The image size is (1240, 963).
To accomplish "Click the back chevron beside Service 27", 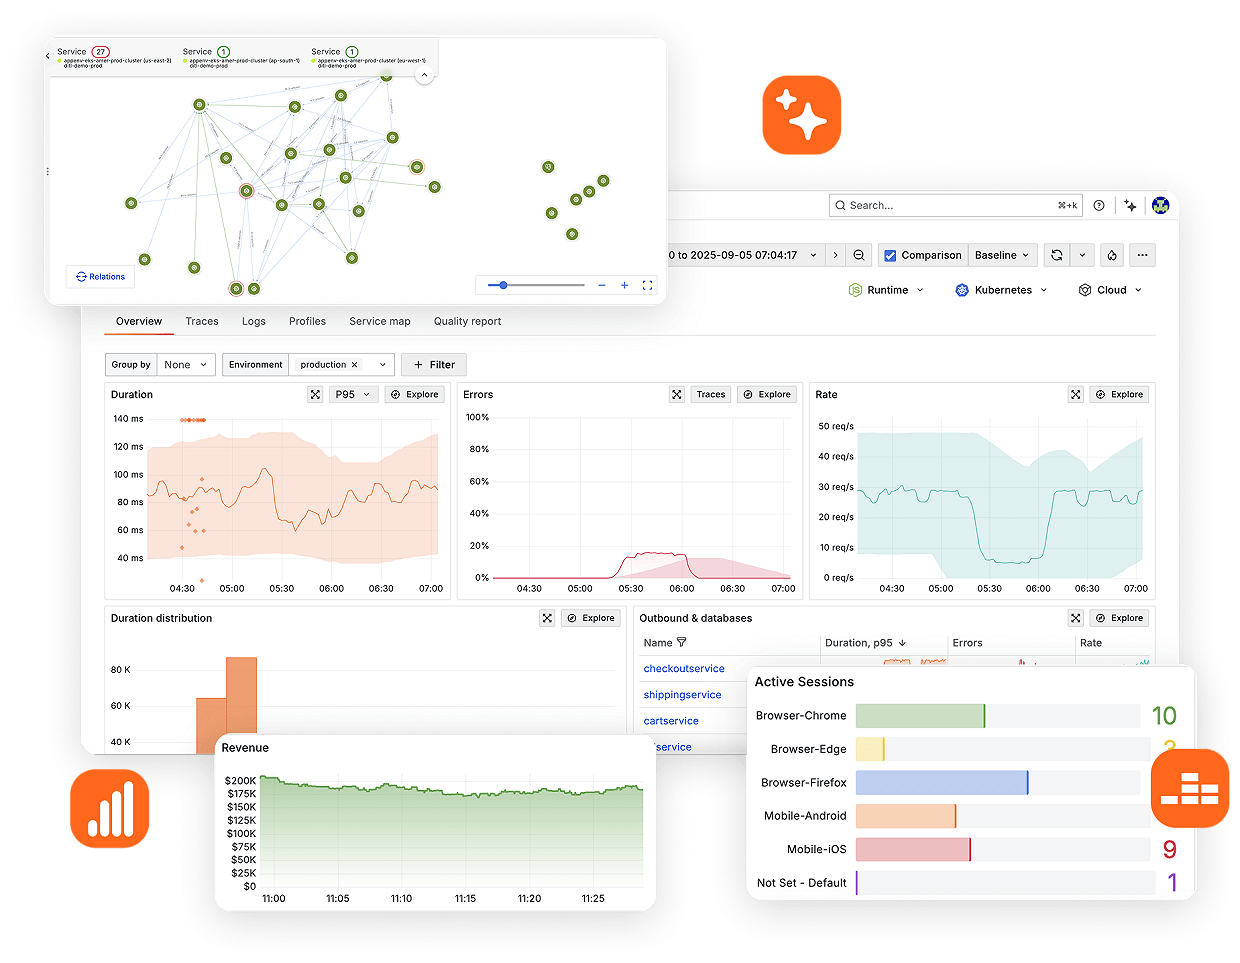I will click(48, 56).
